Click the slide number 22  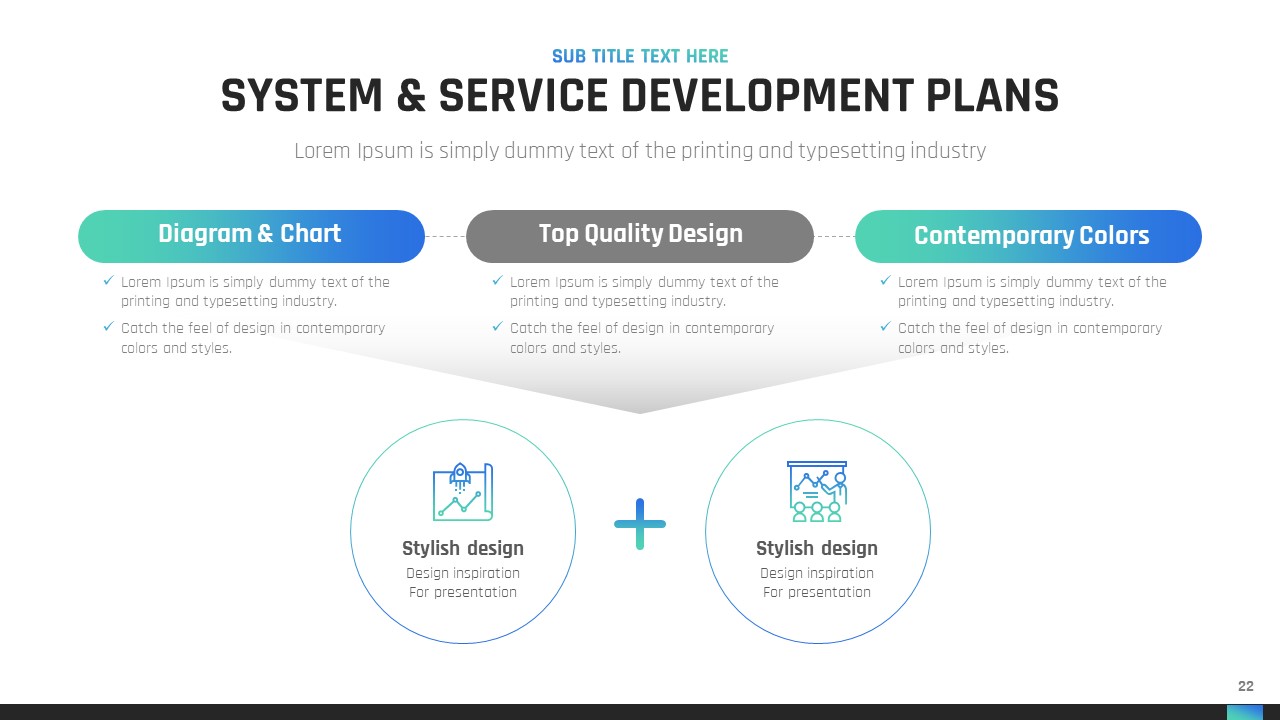(1245, 686)
